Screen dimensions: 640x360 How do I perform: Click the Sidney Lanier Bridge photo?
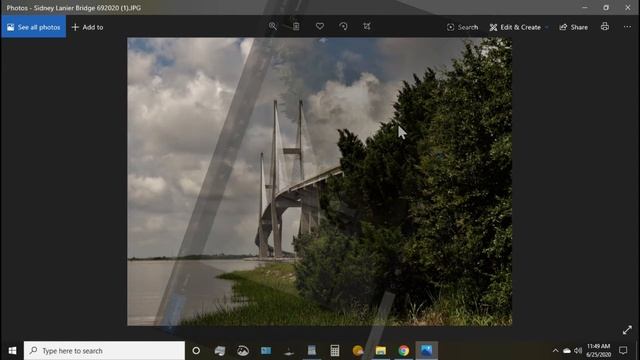coord(320,182)
